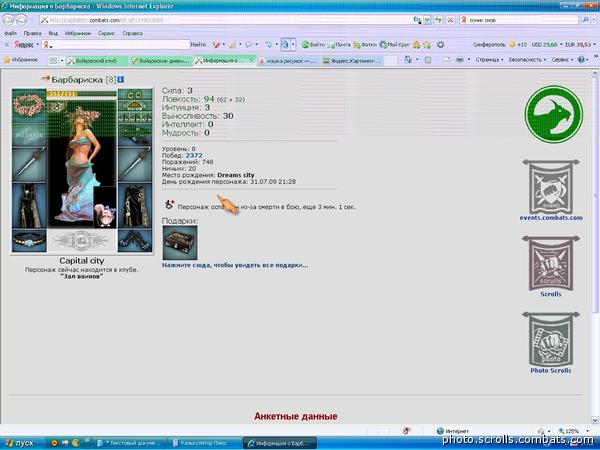Go back with the browser Back arrow
Screen dimensions: 600x450
click(x=8, y=20)
